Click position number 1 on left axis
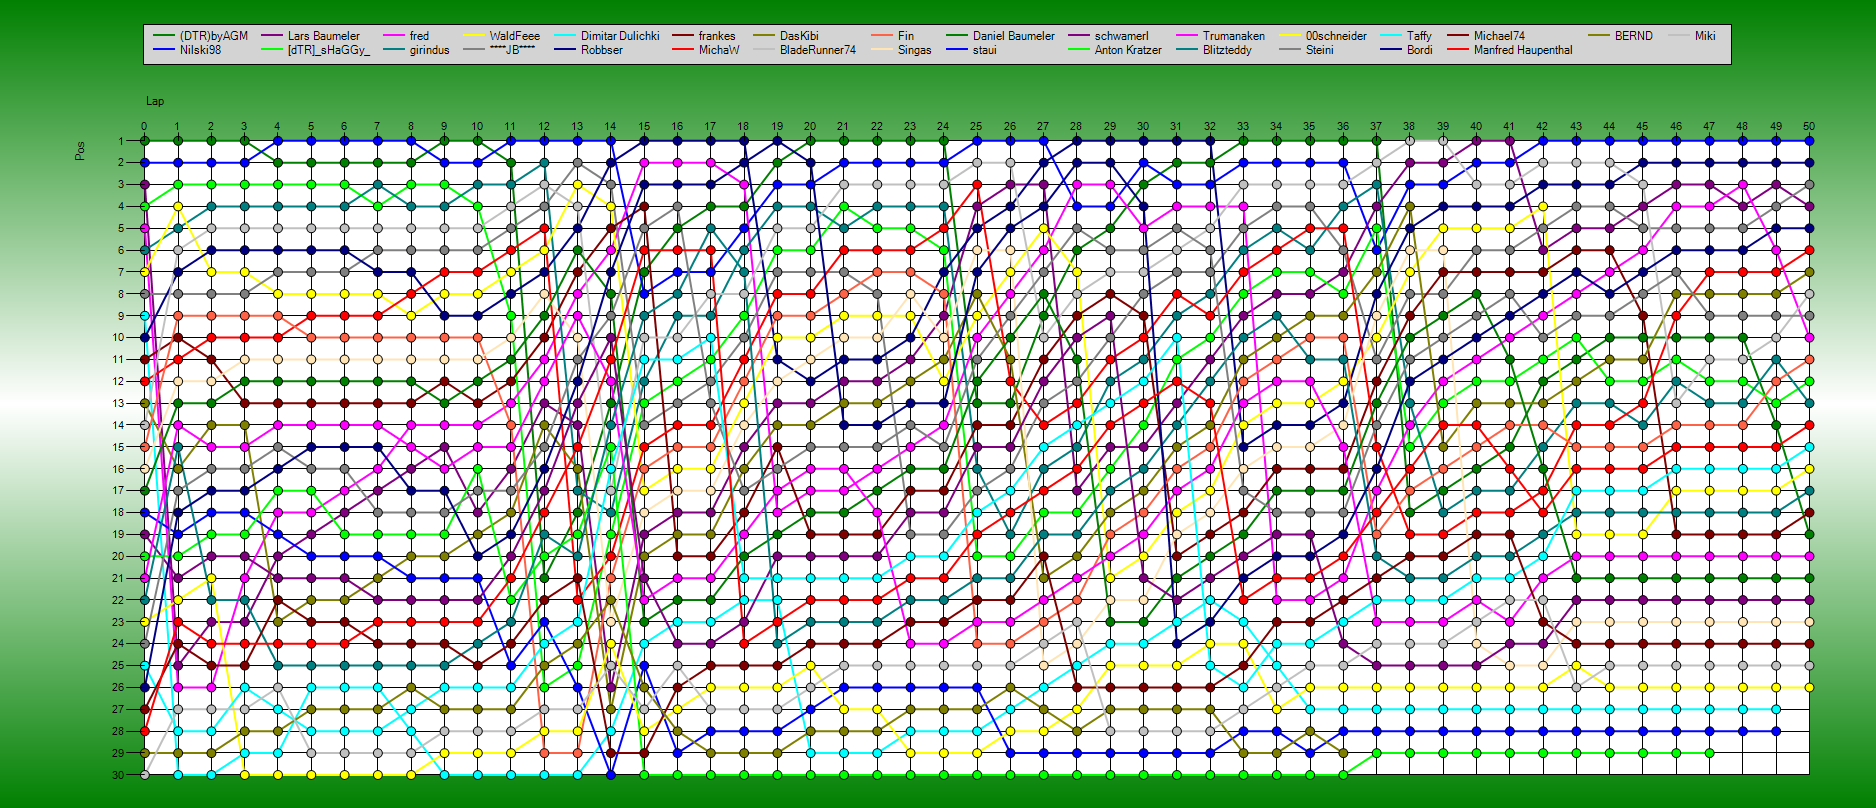The width and height of the screenshot is (1876, 808). click(x=120, y=141)
